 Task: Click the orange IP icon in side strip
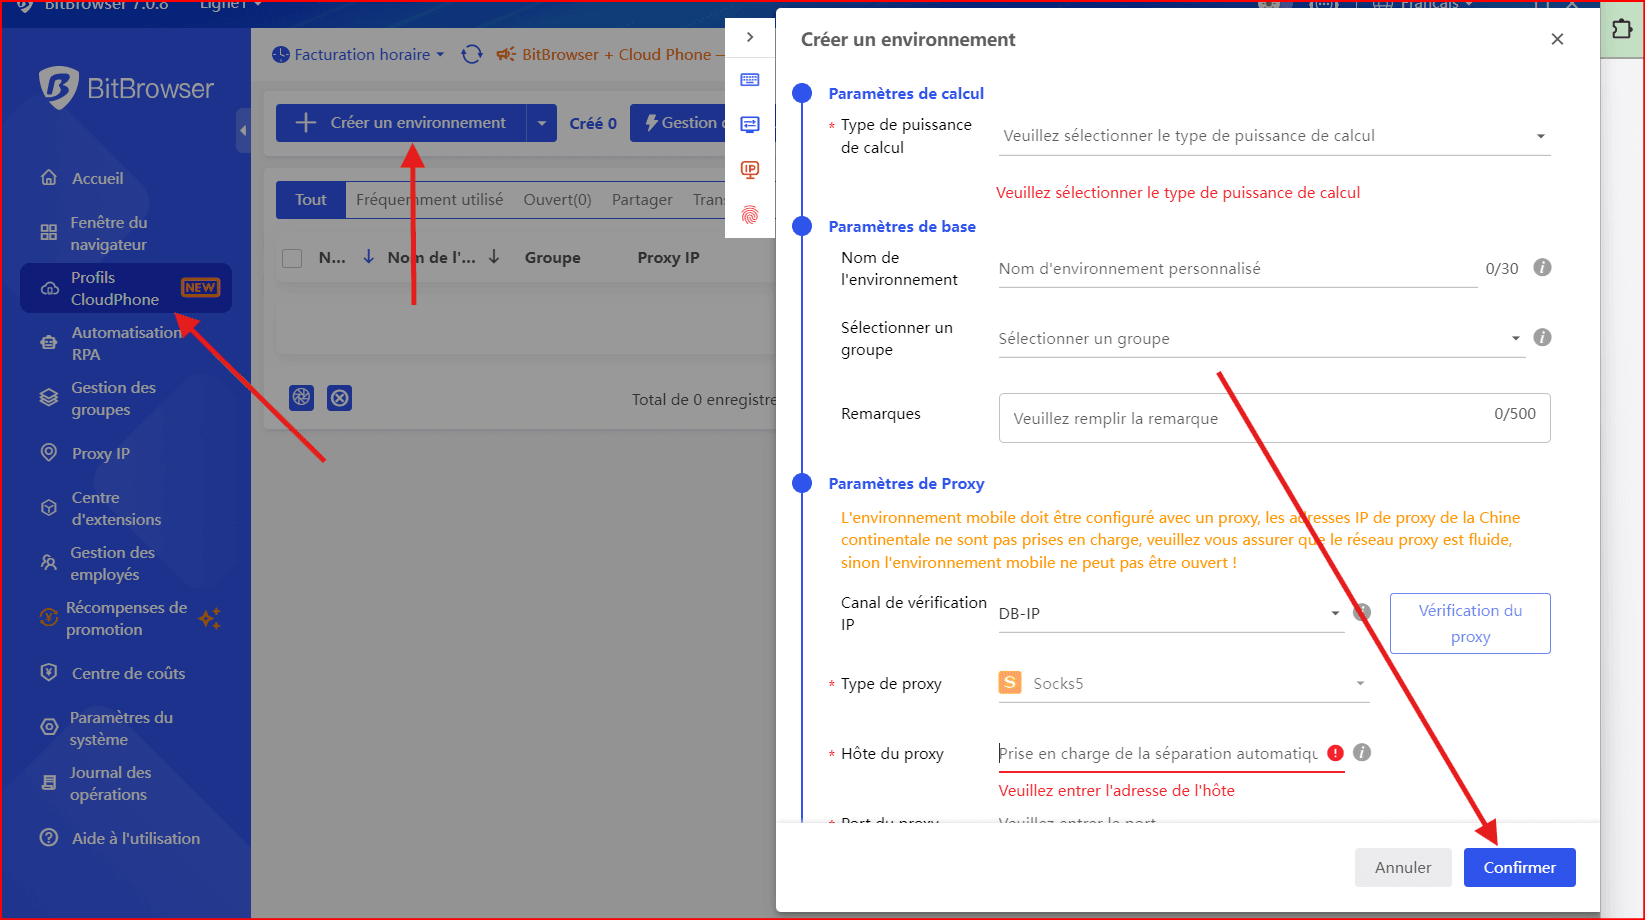coord(750,170)
